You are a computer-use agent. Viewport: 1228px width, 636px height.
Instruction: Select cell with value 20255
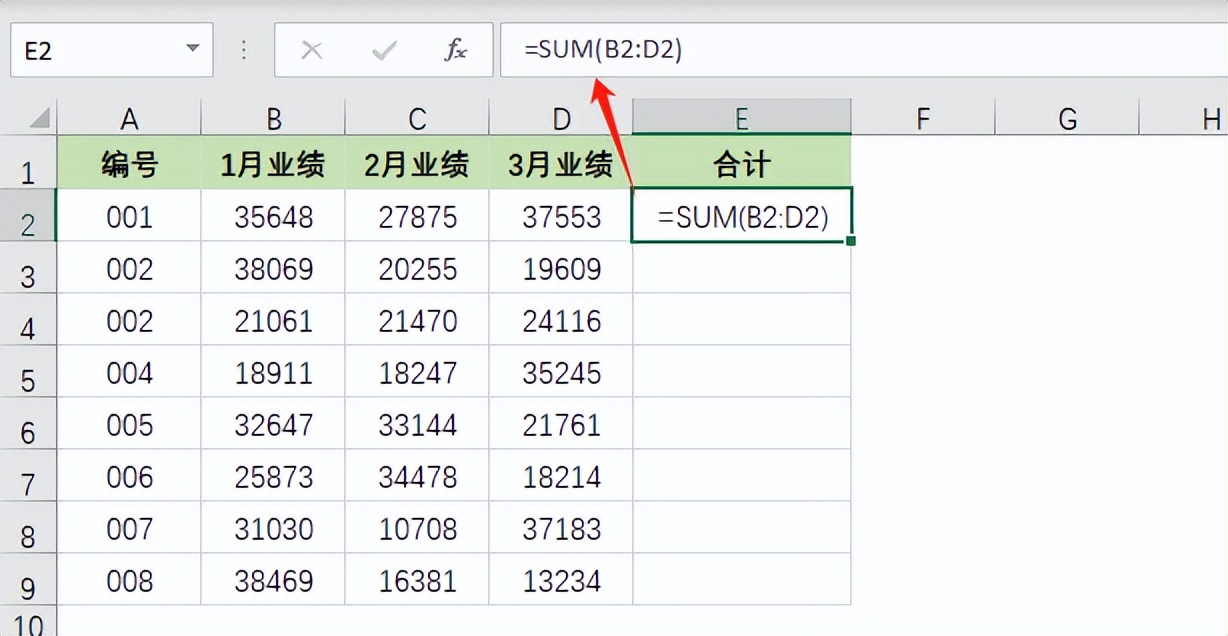pos(417,268)
